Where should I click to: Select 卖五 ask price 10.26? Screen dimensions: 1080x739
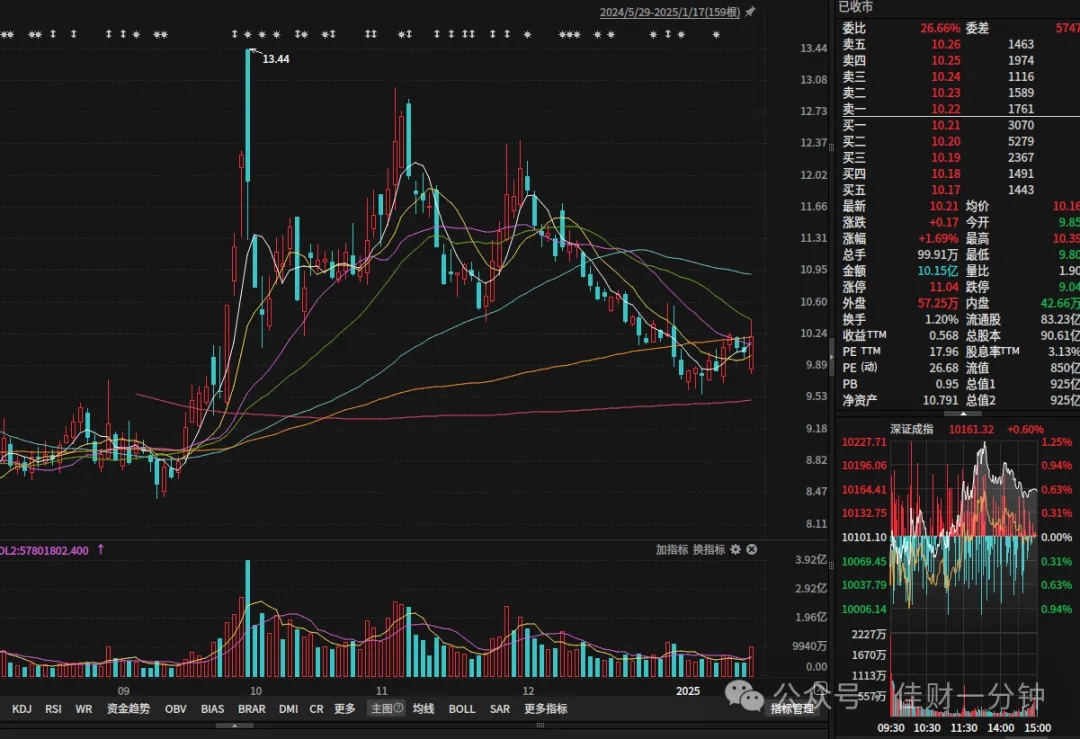[x=946, y=44]
